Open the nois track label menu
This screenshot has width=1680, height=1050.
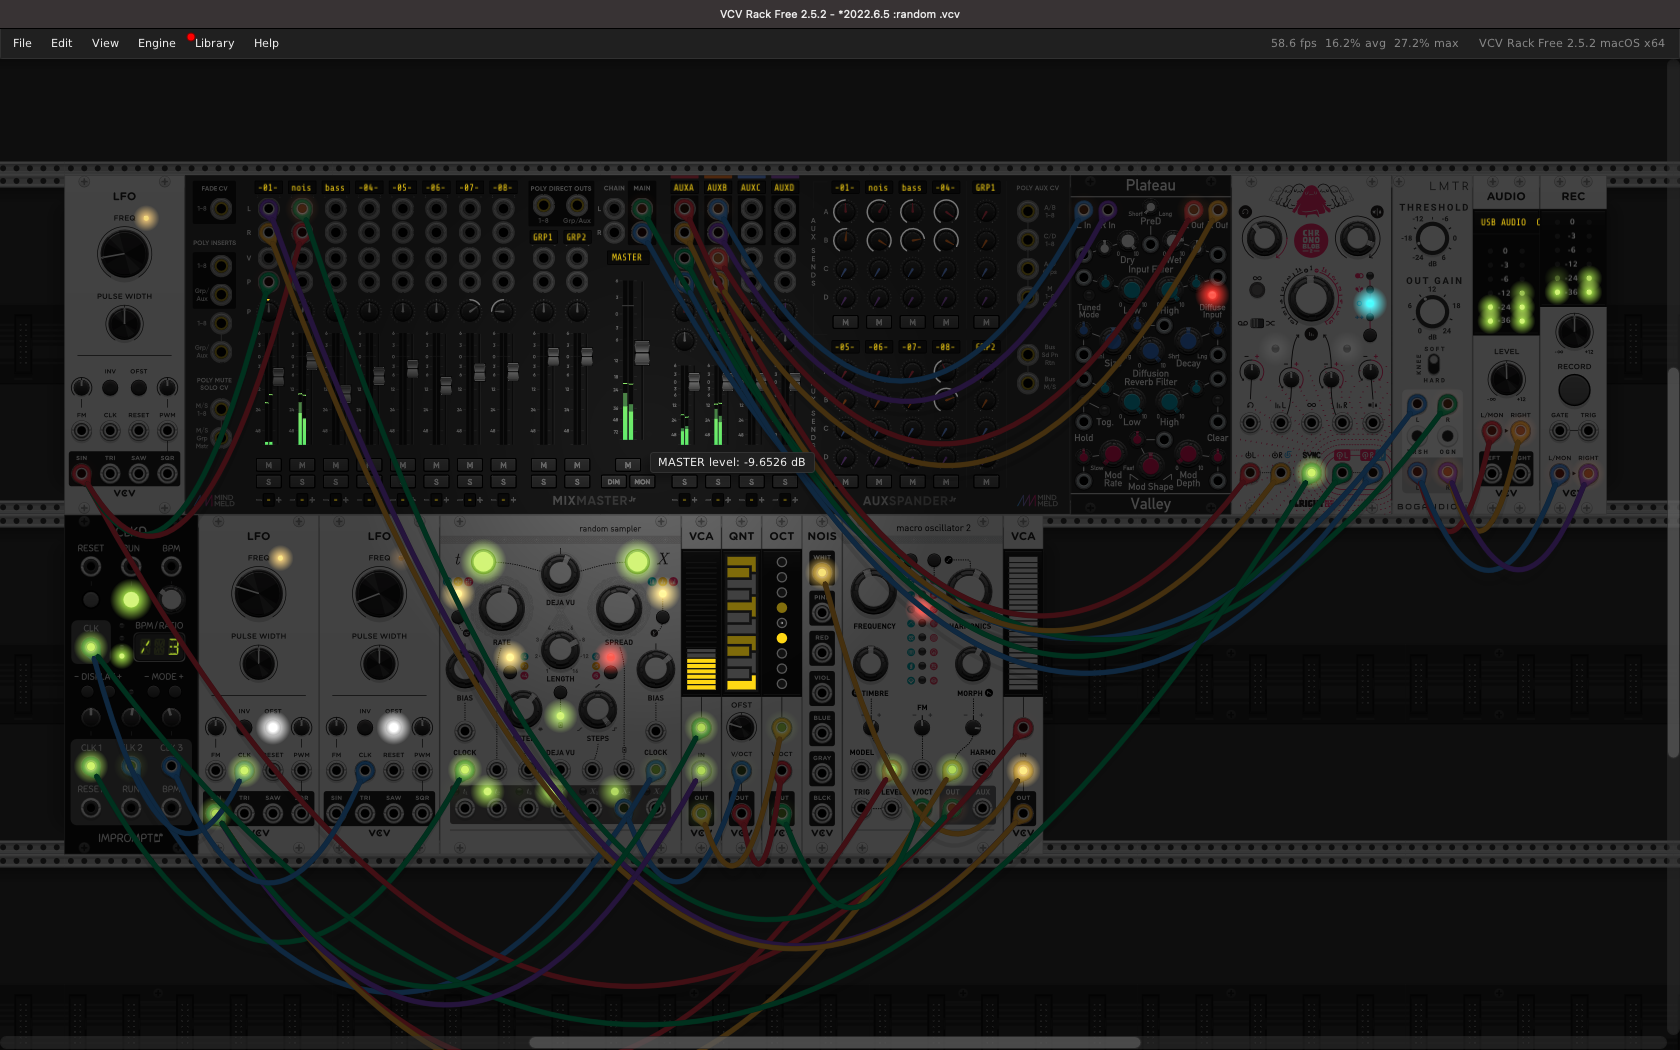tap(302, 188)
